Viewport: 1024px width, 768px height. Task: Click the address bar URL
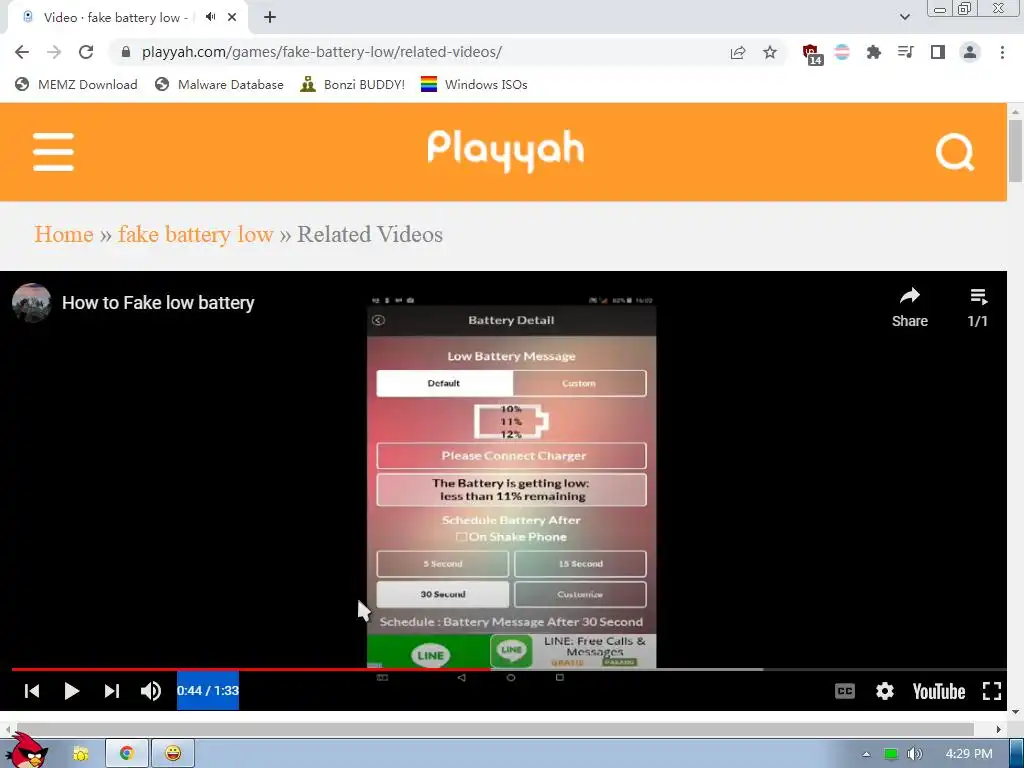coord(322,52)
